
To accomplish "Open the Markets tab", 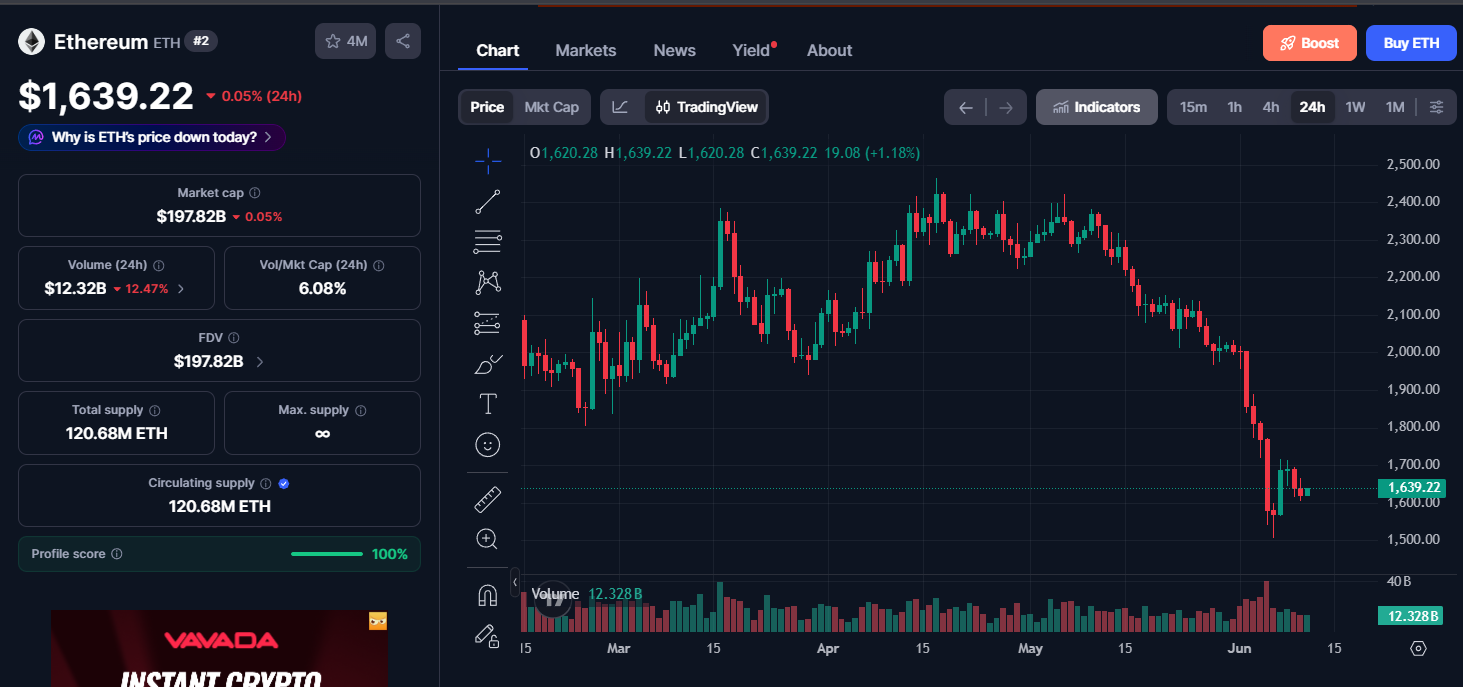I will (x=586, y=50).
